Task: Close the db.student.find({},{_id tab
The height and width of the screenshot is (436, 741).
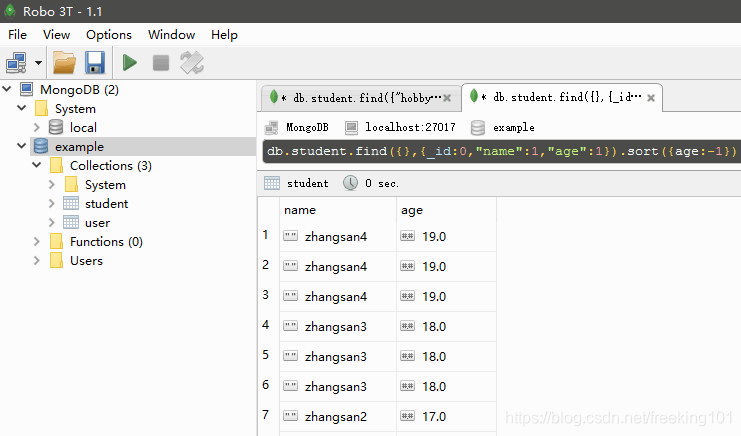Action: (651, 98)
